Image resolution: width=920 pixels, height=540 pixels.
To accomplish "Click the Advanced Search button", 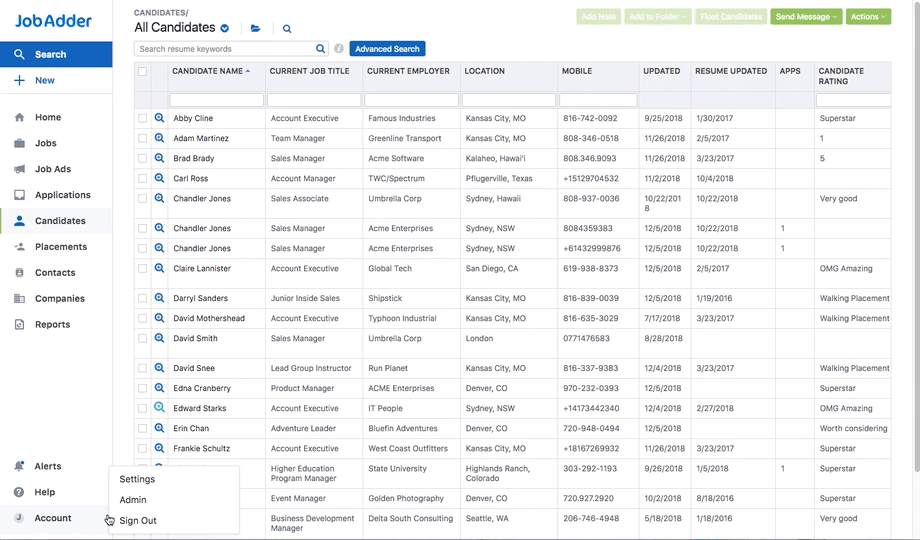I will tap(387, 49).
